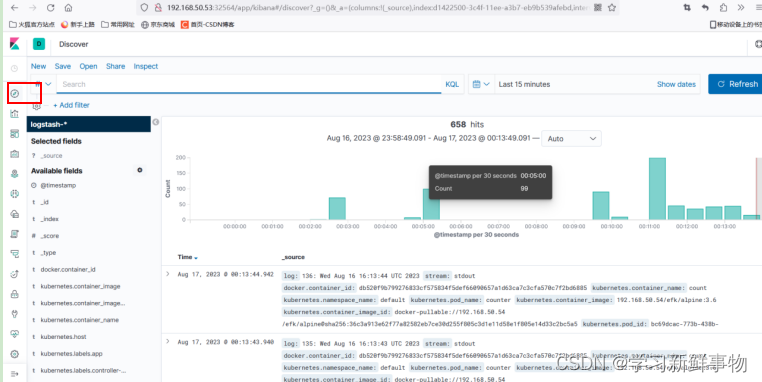This screenshot has height=382, width=762.
Task: Switch query language via KQL button
Action: pyautogui.click(x=452, y=84)
